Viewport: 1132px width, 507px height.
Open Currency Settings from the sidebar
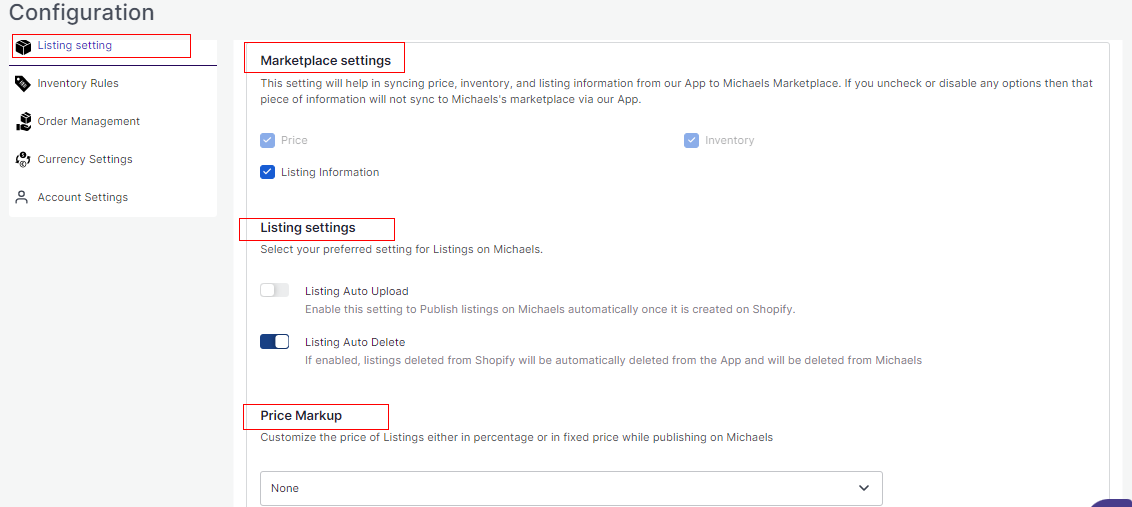[x=85, y=160]
